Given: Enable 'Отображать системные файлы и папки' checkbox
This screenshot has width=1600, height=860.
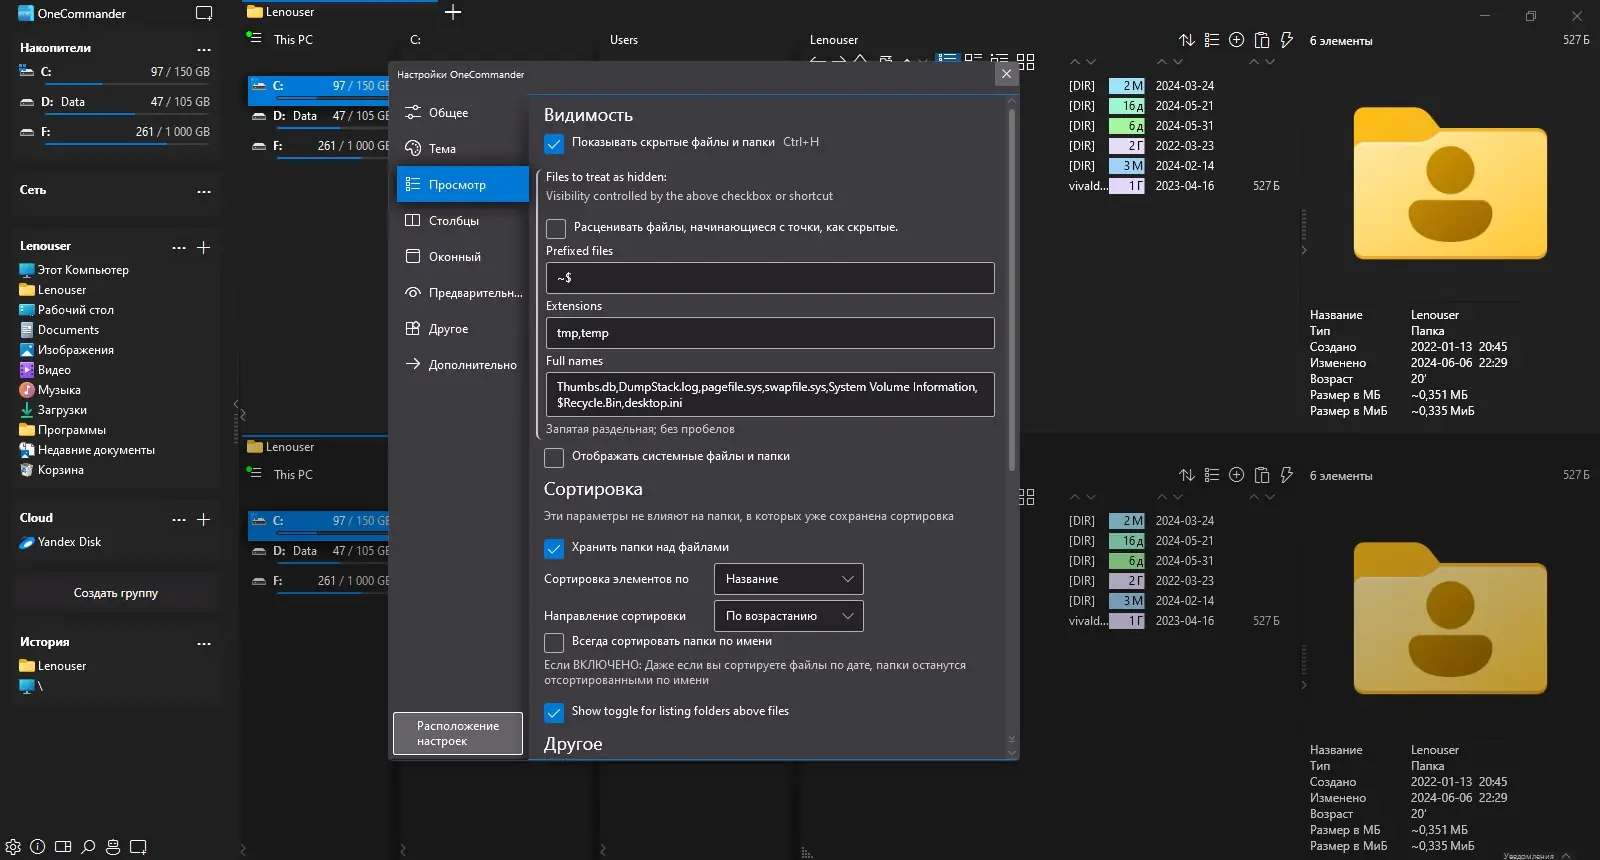Looking at the screenshot, I should pos(554,457).
